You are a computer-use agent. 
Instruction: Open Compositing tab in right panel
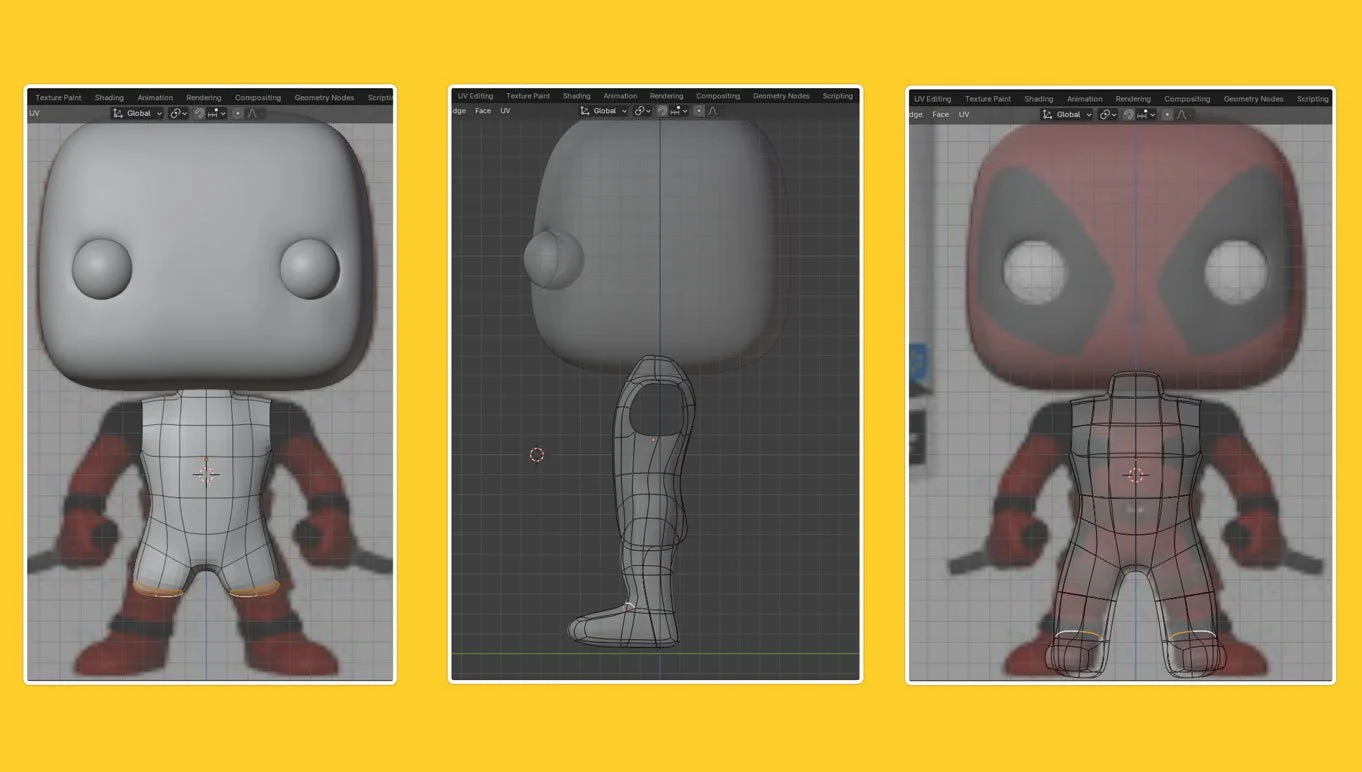[x=1187, y=99]
